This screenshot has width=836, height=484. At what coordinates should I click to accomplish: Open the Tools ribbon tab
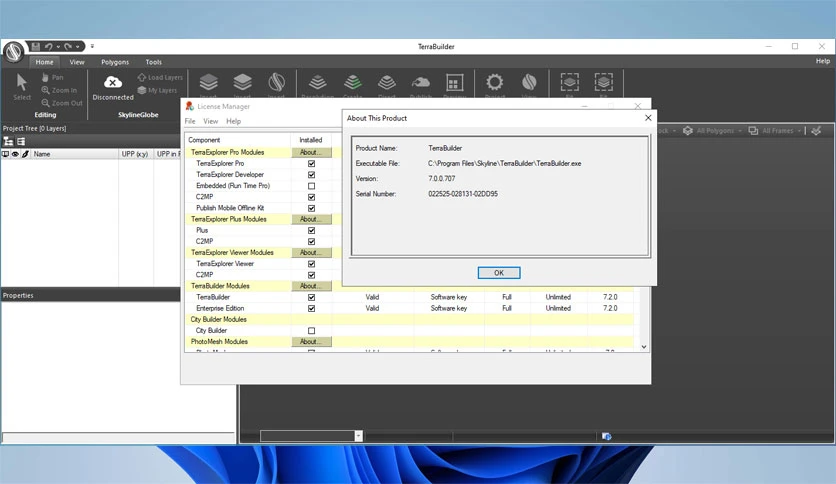(154, 62)
